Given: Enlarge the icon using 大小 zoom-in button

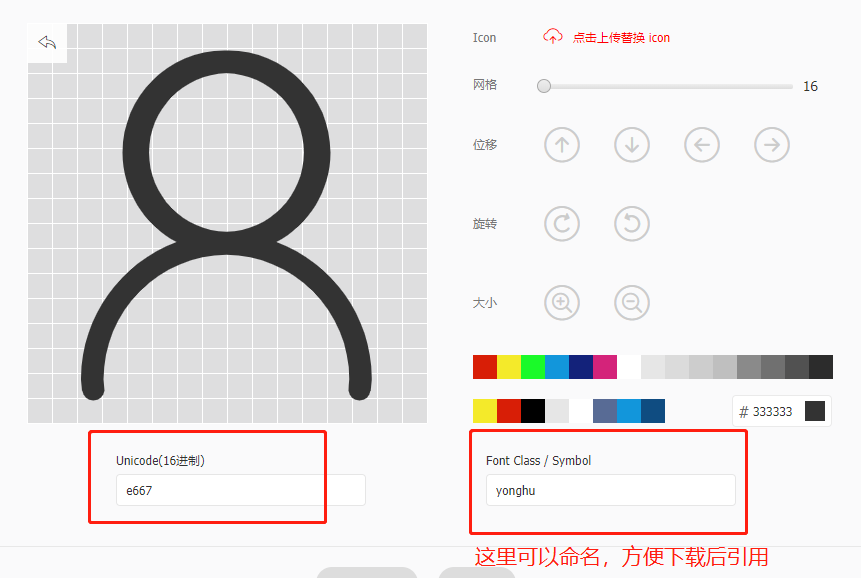Looking at the screenshot, I should (x=561, y=302).
